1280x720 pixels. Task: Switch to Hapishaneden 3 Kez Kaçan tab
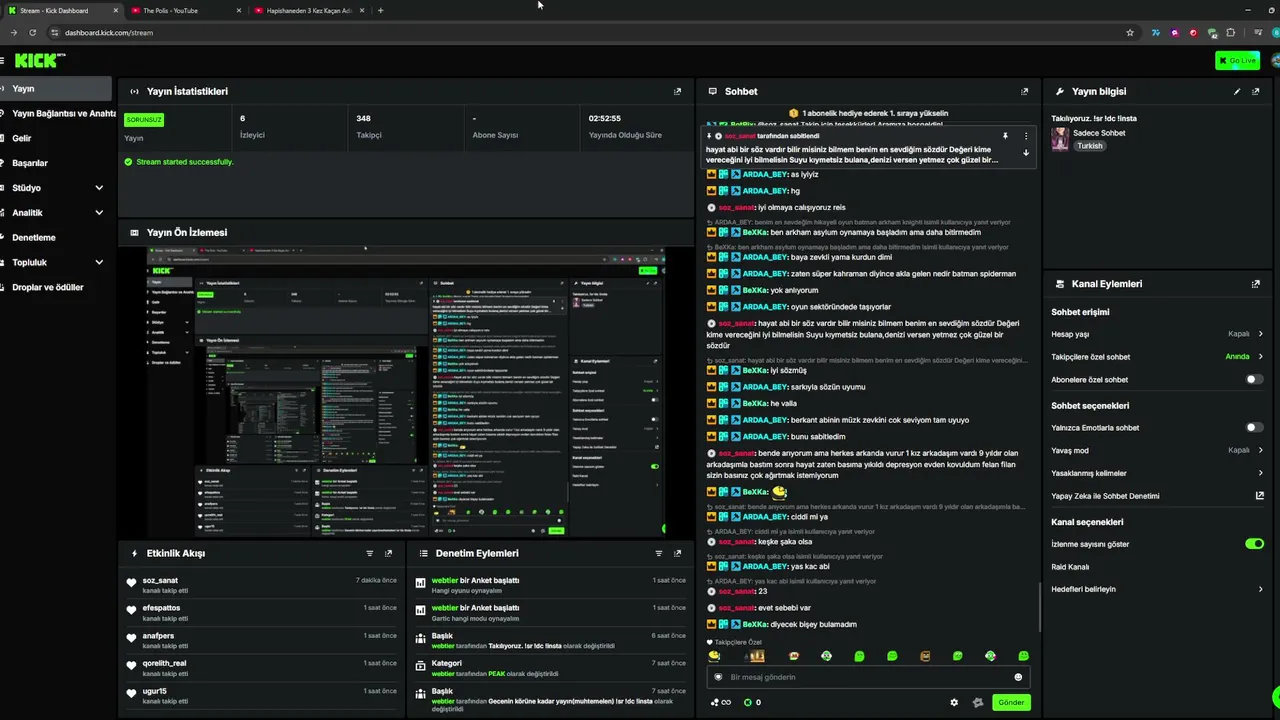[x=308, y=11]
